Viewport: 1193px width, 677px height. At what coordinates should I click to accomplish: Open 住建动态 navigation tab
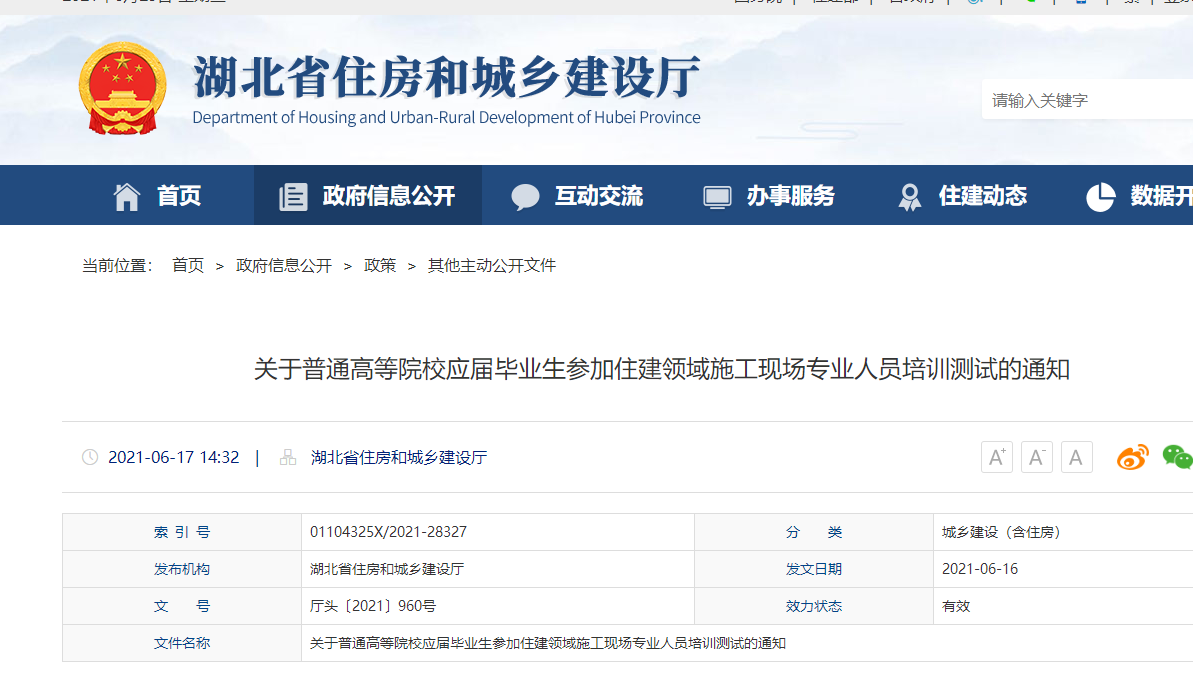pos(983,196)
